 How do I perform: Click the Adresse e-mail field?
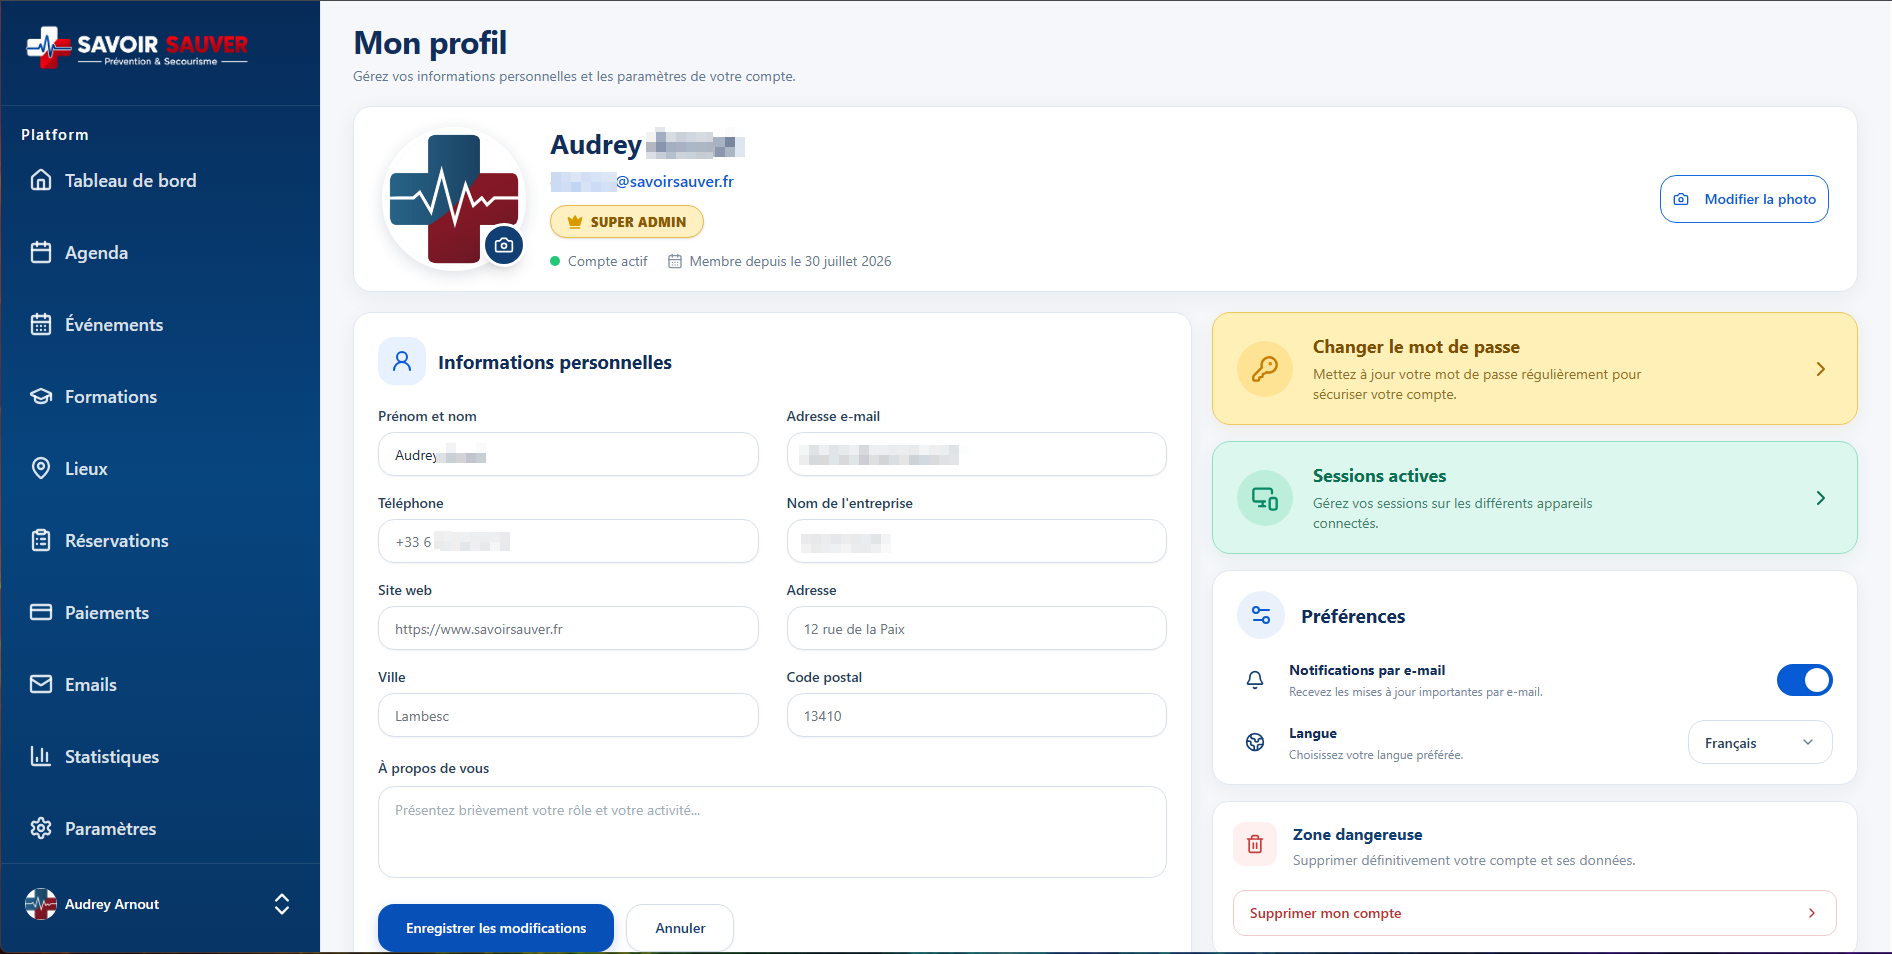click(977, 454)
